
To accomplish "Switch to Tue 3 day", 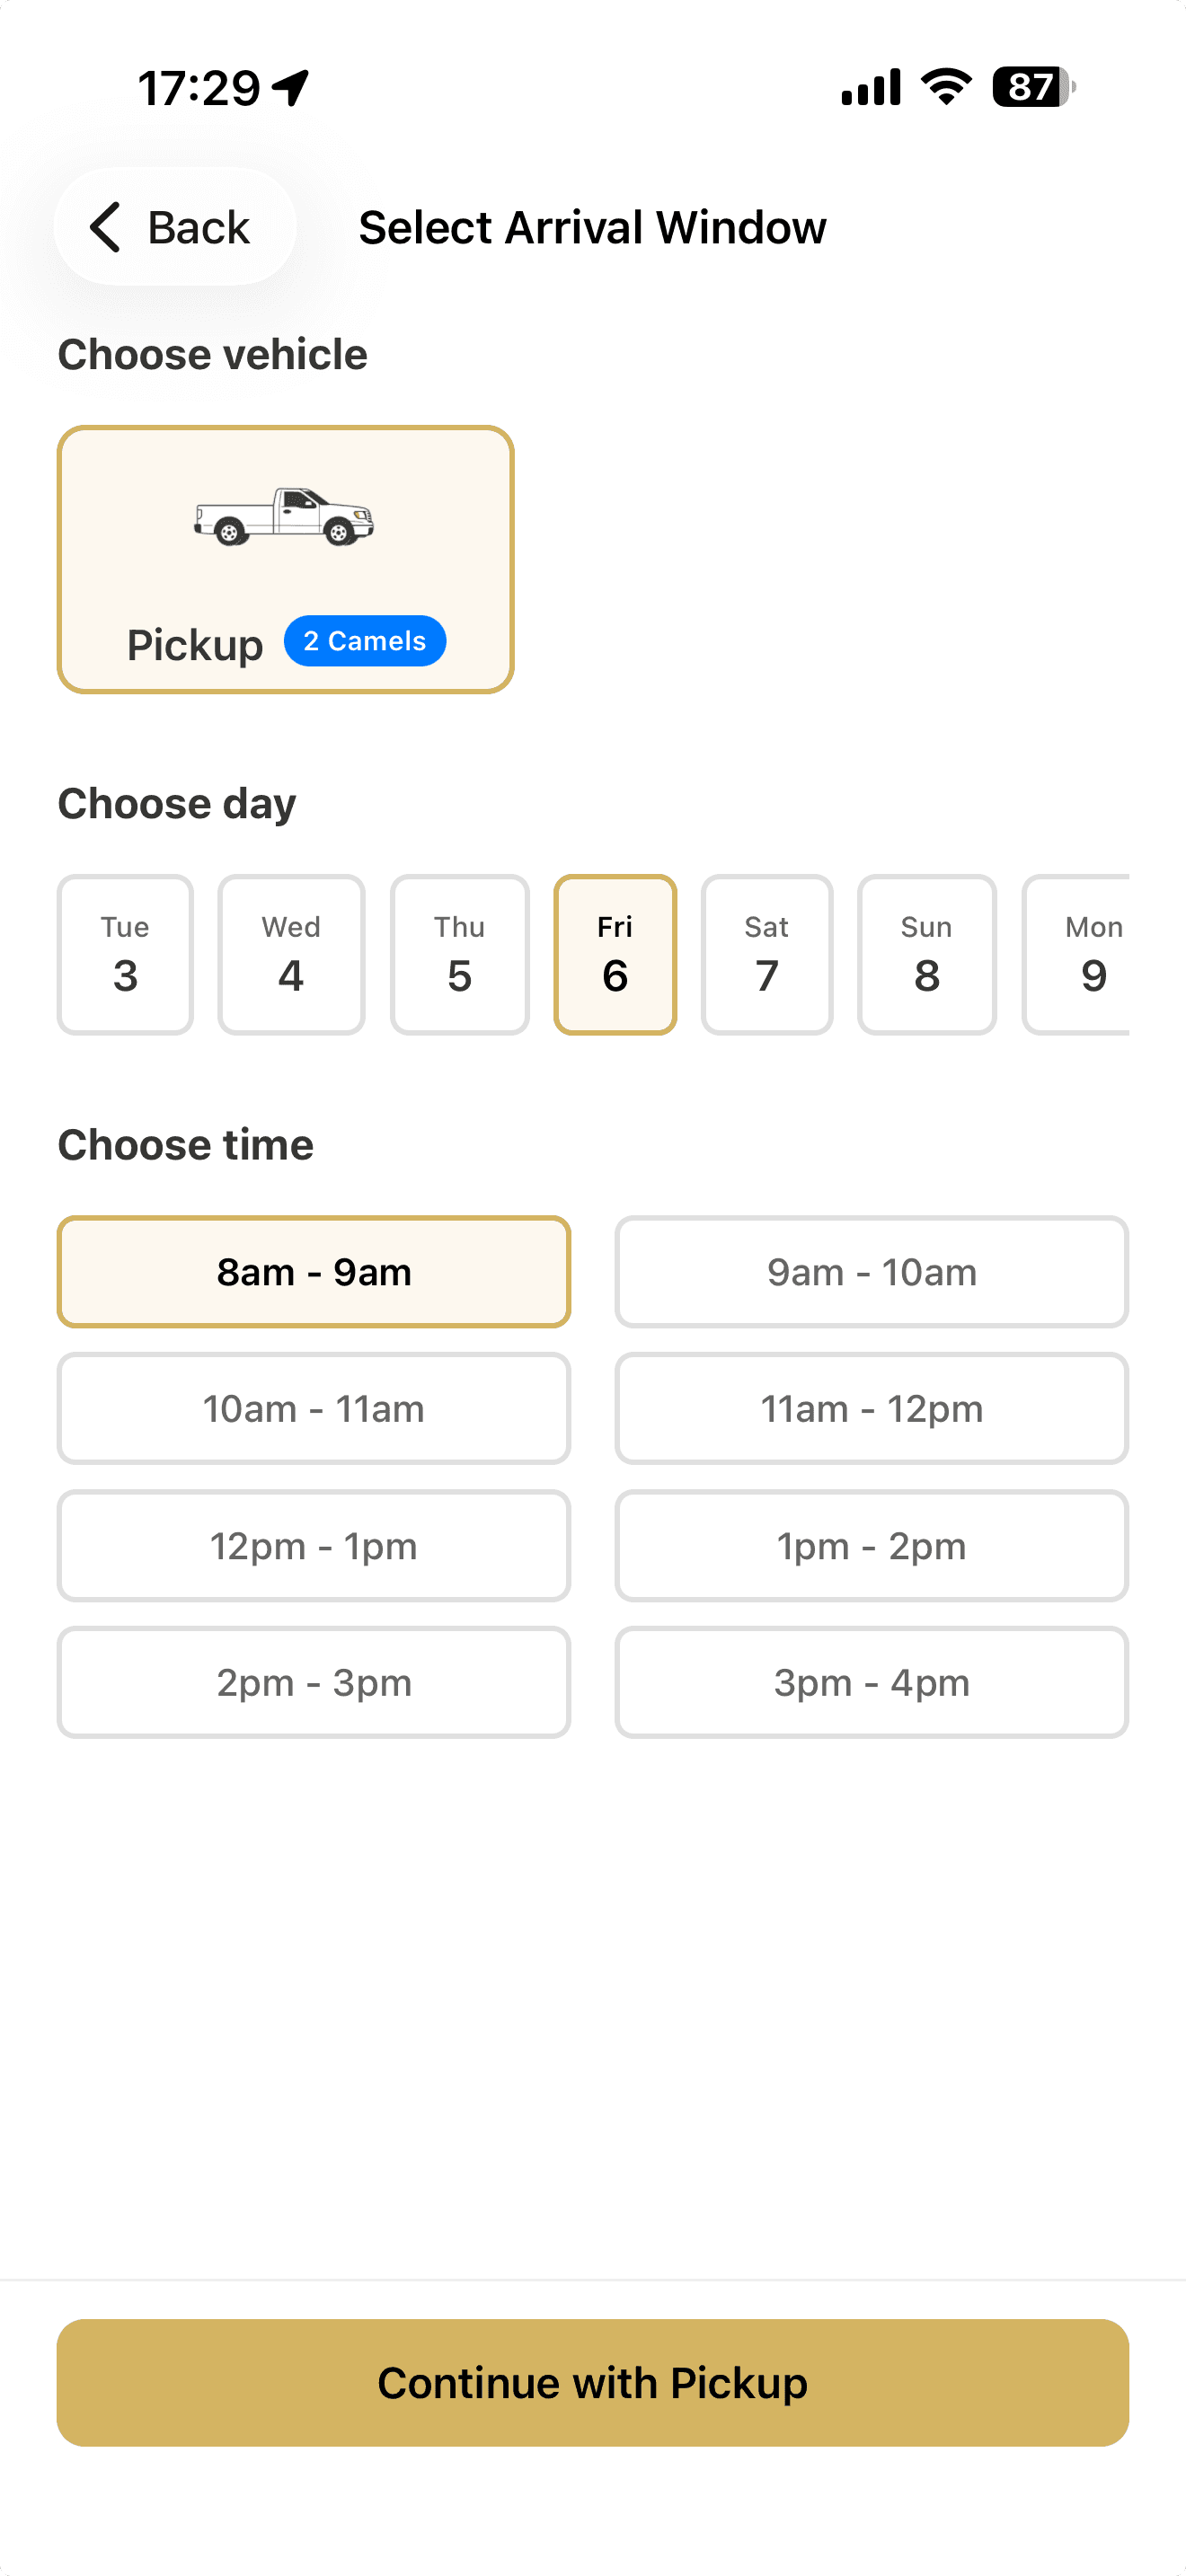I will (125, 955).
